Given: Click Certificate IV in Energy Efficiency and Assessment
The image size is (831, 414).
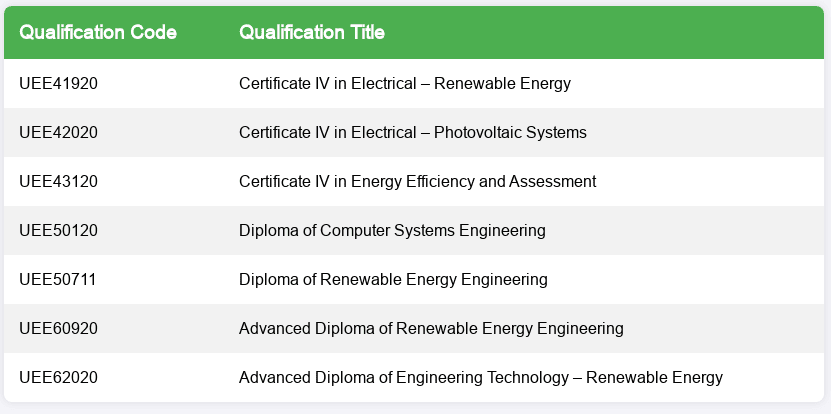Looking at the screenshot, I should 417,181.
